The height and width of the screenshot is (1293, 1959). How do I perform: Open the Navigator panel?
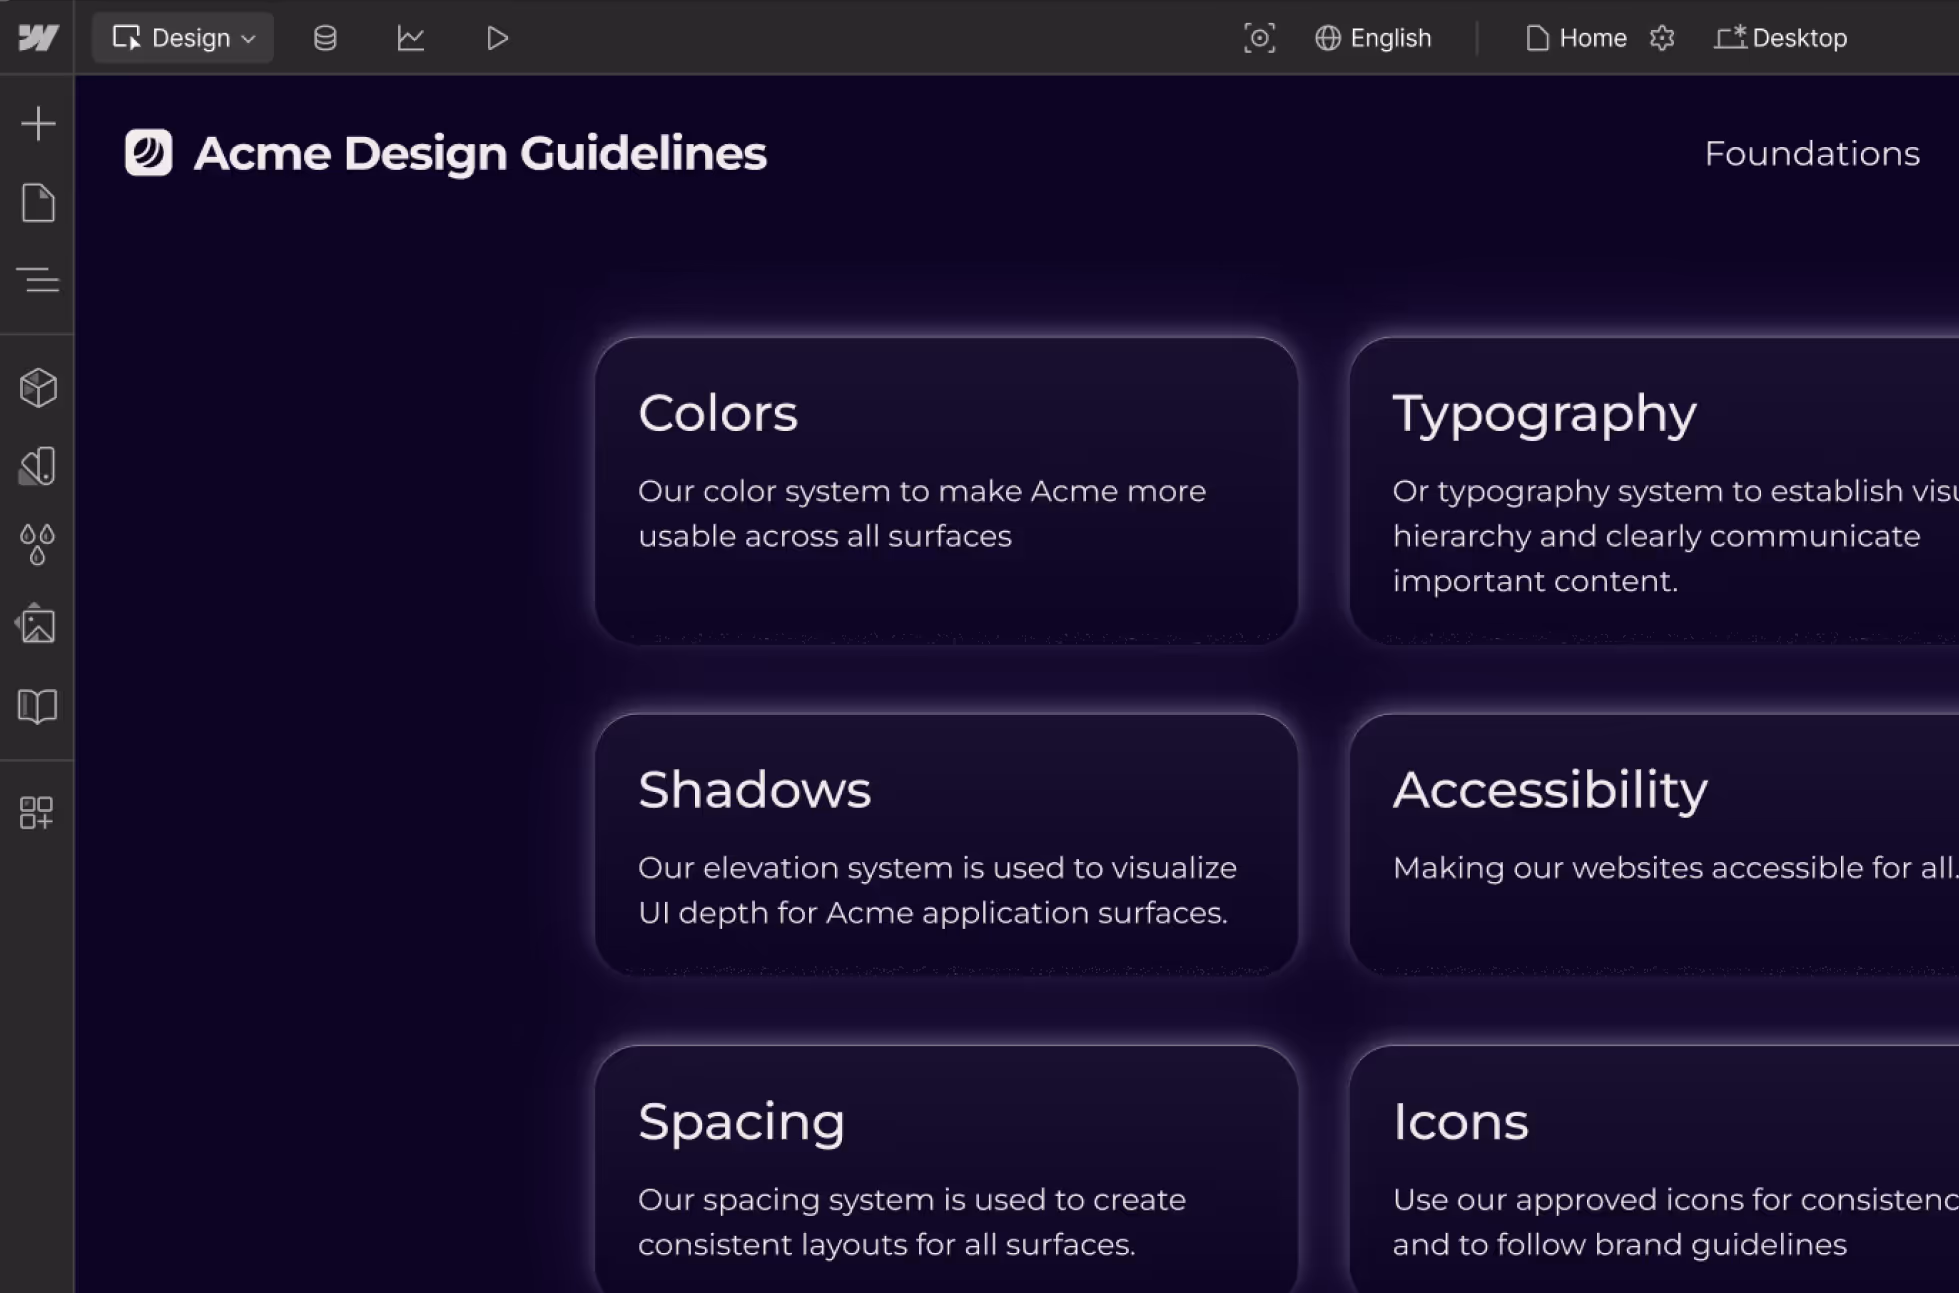click(x=37, y=280)
